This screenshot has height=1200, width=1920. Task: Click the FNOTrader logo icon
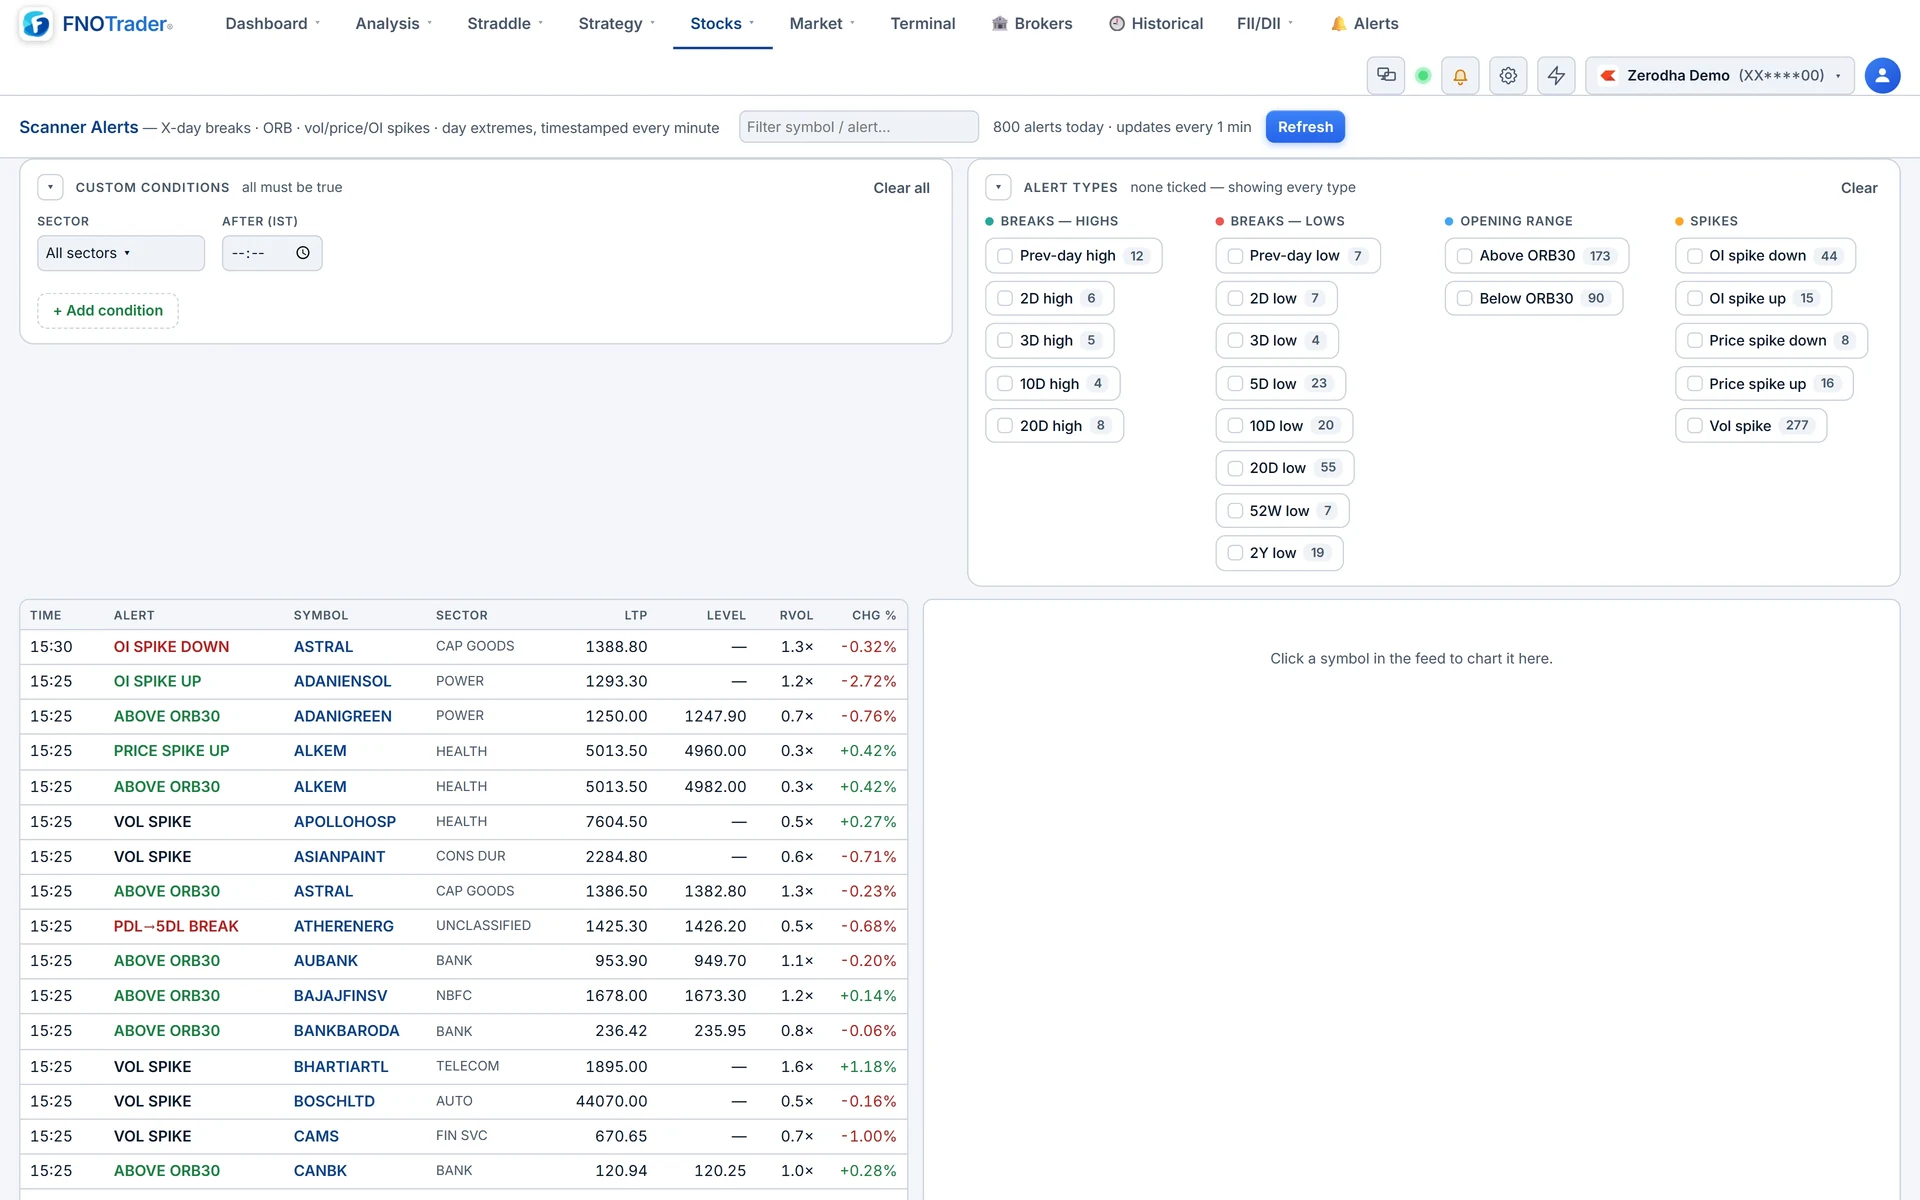[x=36, y=24]
